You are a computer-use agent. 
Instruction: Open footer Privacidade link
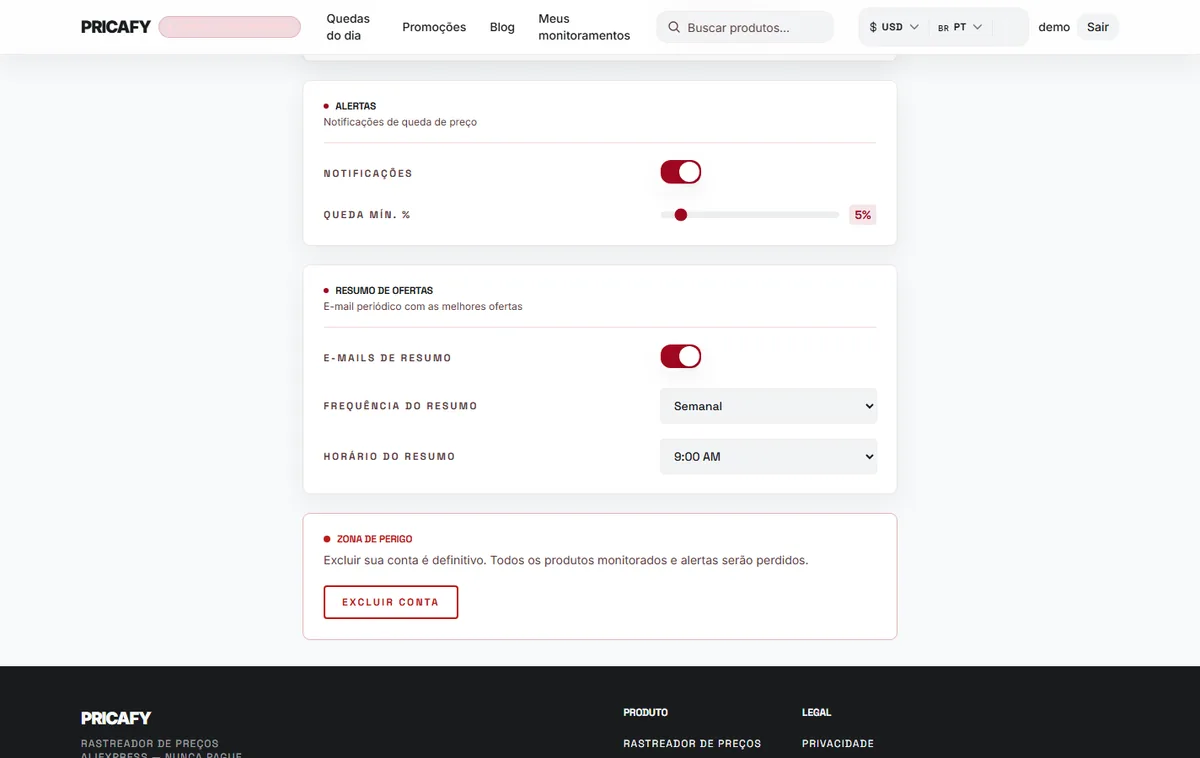point(838,743)
